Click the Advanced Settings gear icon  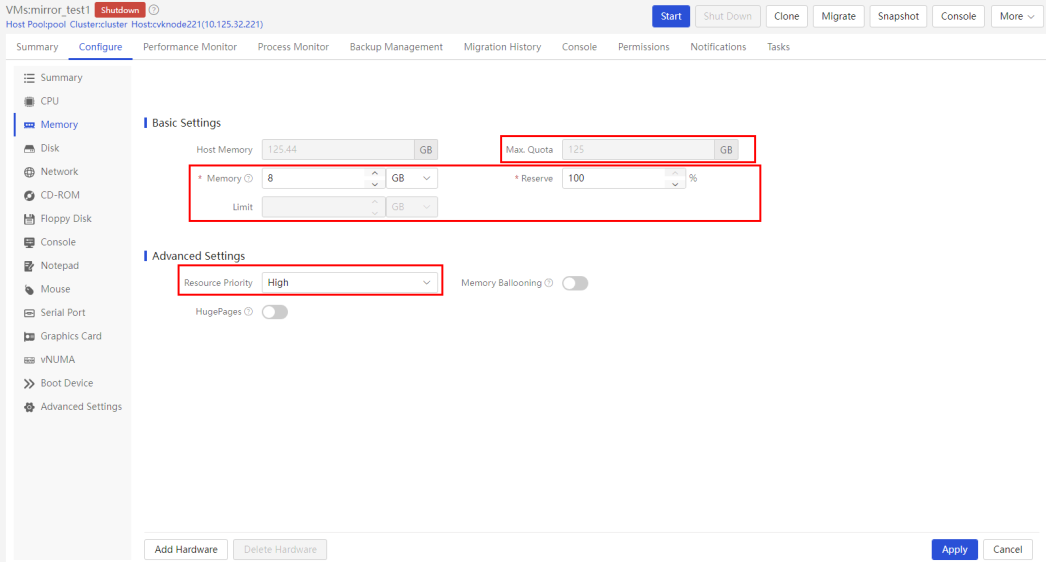(29, 407)
